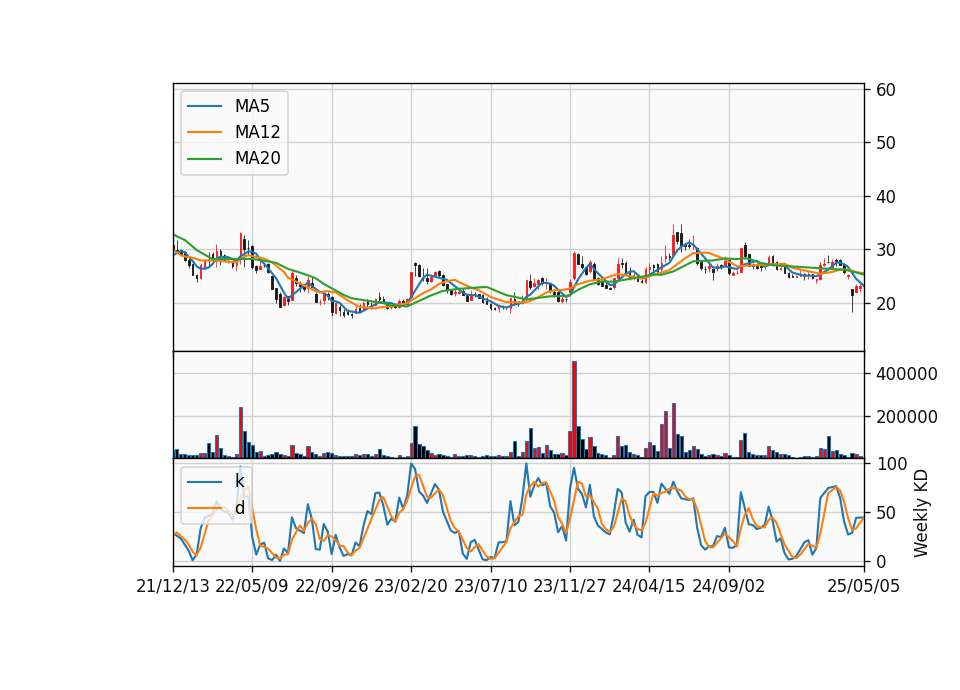Screen dimensions: 960x690
Task: Click the KD axis value 0
Action: point(881,561)
